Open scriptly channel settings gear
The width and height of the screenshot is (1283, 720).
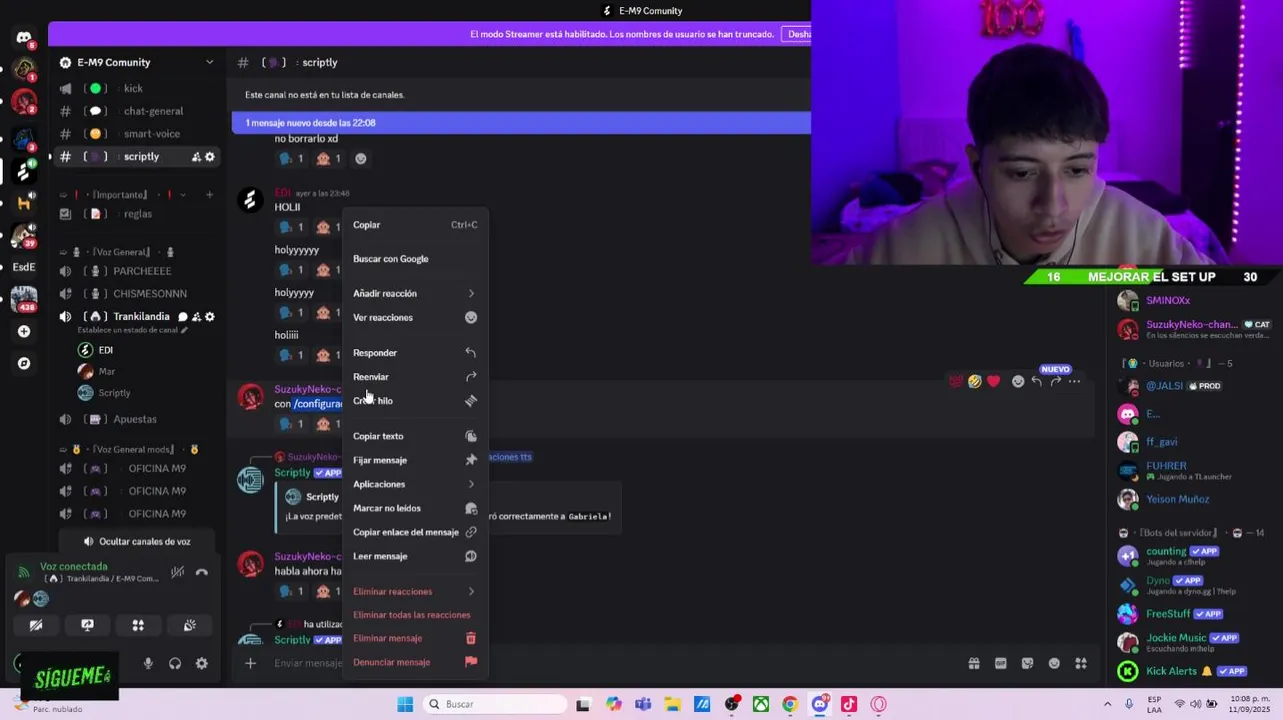tap(210, 157)
